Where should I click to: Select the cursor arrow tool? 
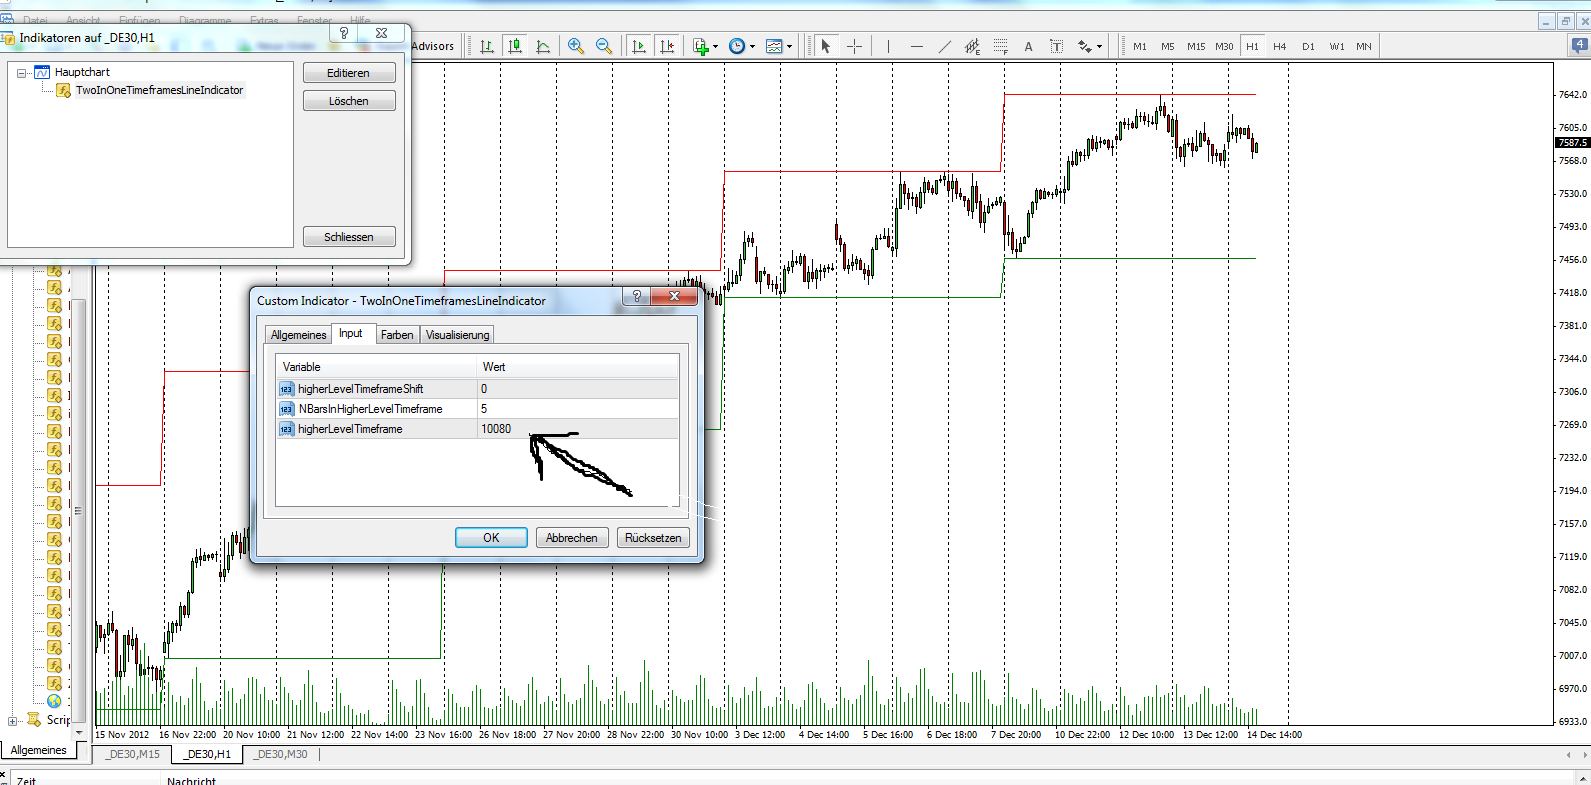[825, 46]
